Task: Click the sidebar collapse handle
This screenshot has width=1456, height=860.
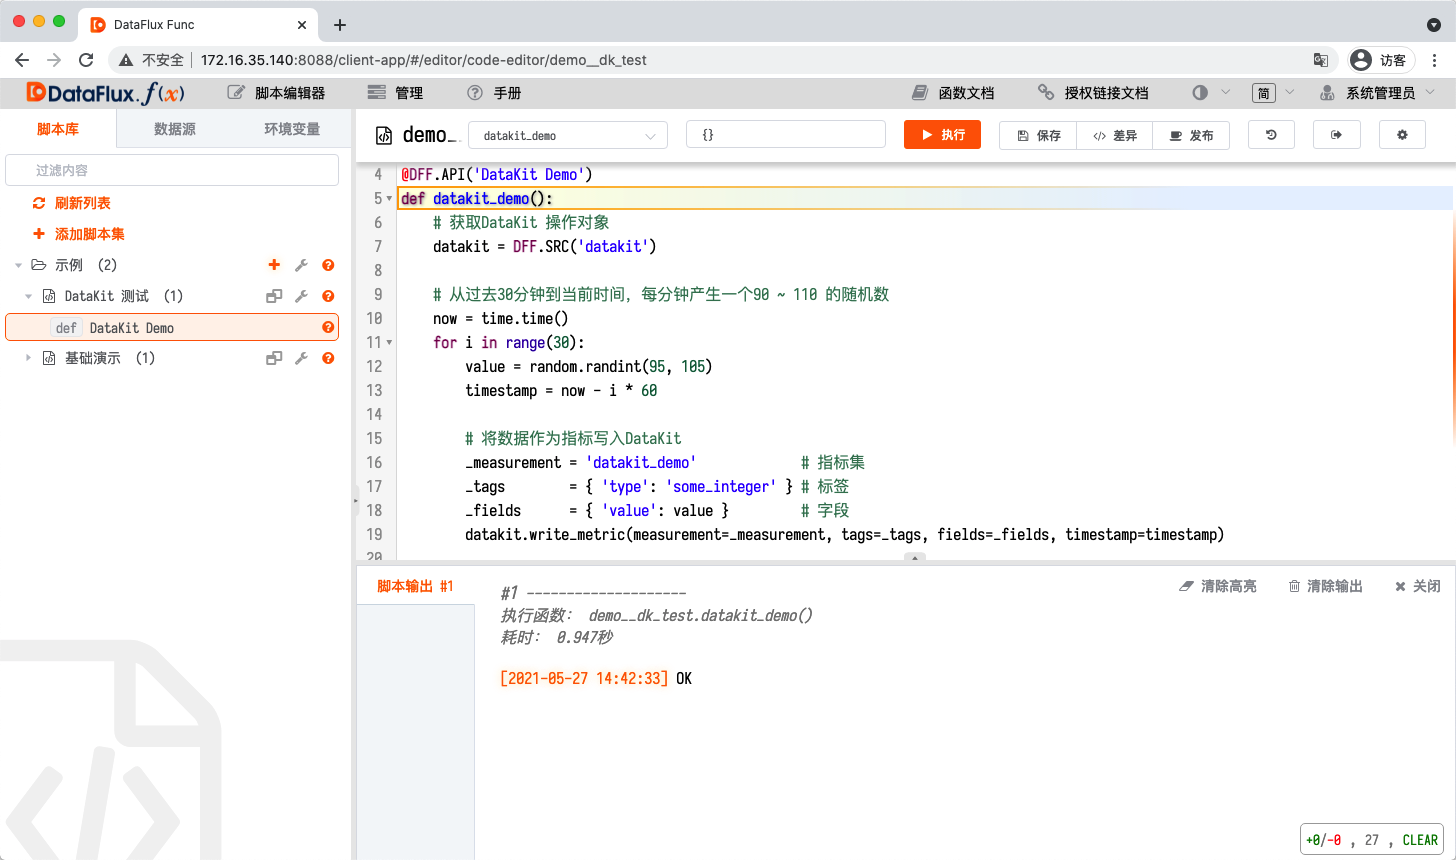Action: (x=355, y=503)
